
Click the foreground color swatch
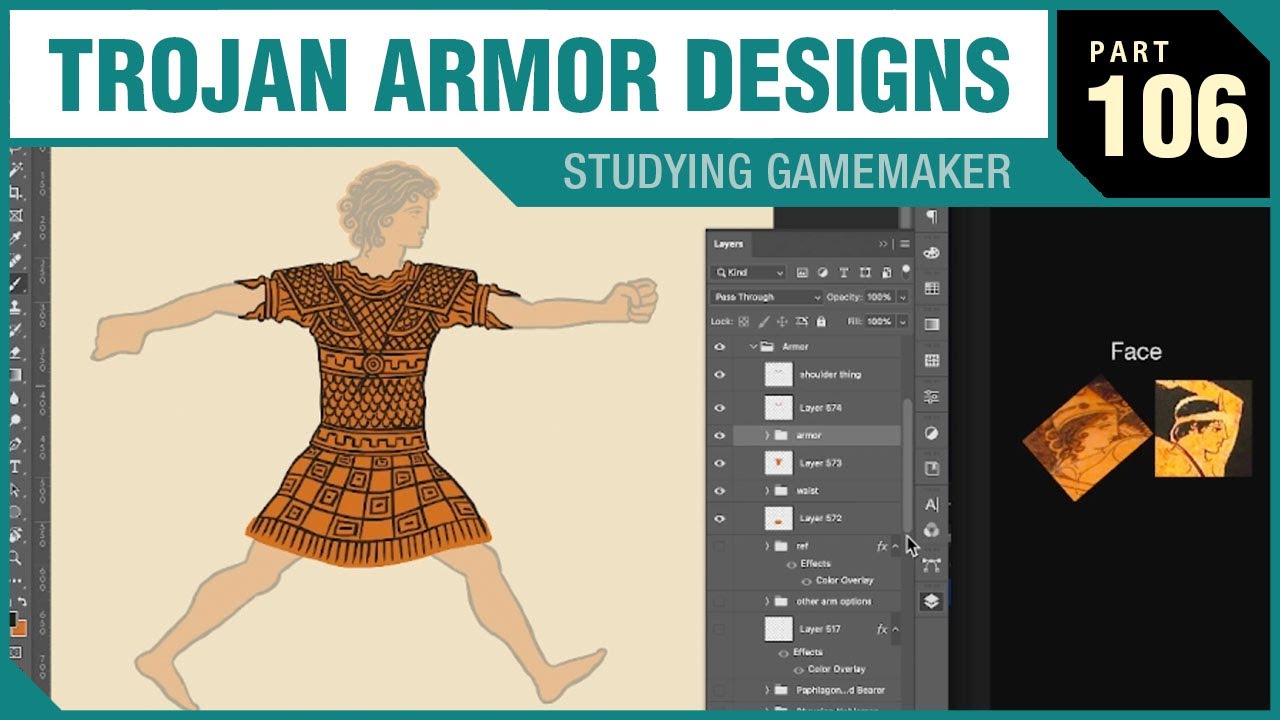pos(13,620)
